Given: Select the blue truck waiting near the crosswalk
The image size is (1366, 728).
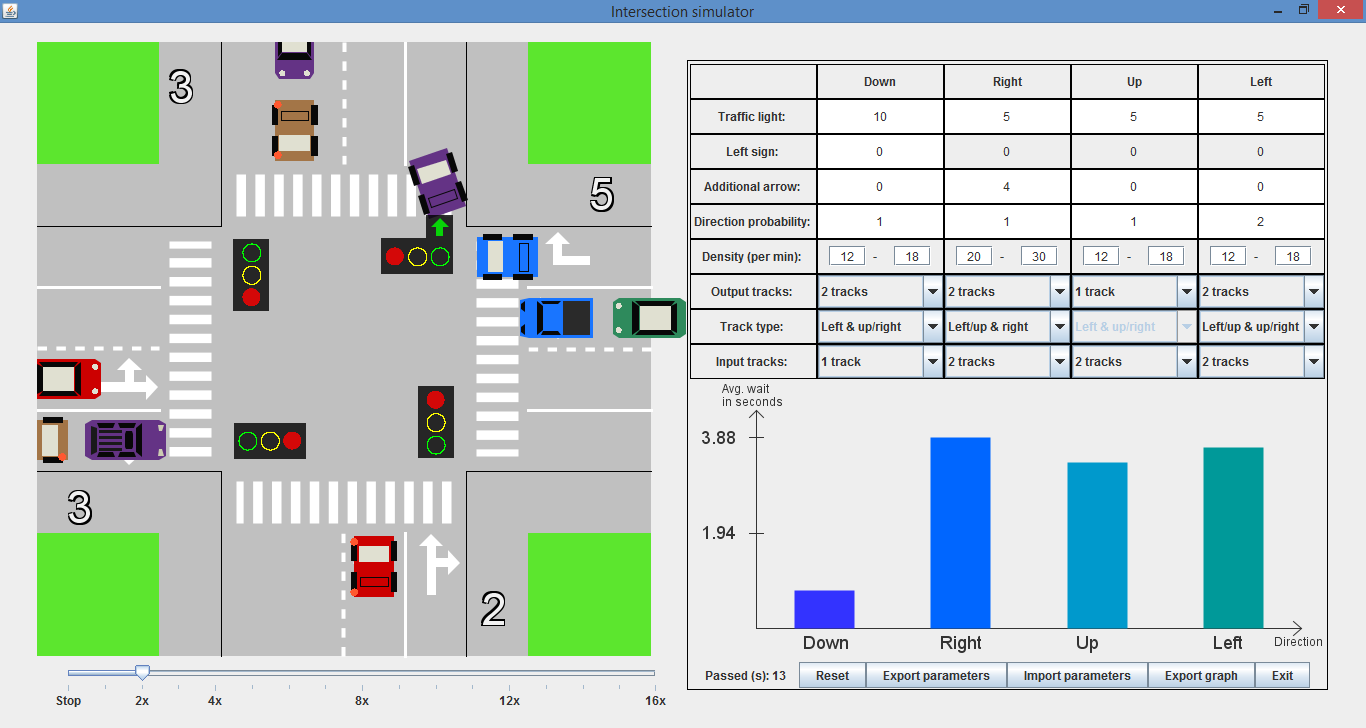Looking at the screenshot, I should [508, 258].
